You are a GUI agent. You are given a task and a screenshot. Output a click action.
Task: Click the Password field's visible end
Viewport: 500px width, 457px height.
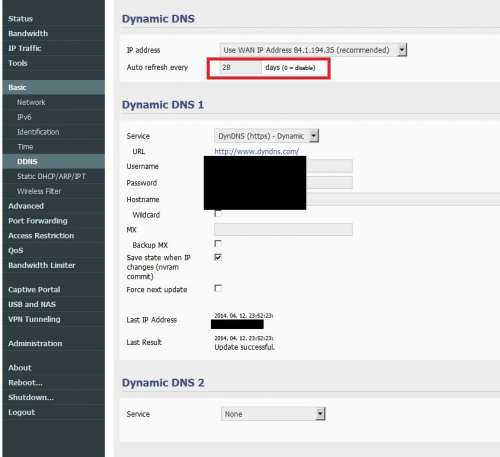coord(329,182)
